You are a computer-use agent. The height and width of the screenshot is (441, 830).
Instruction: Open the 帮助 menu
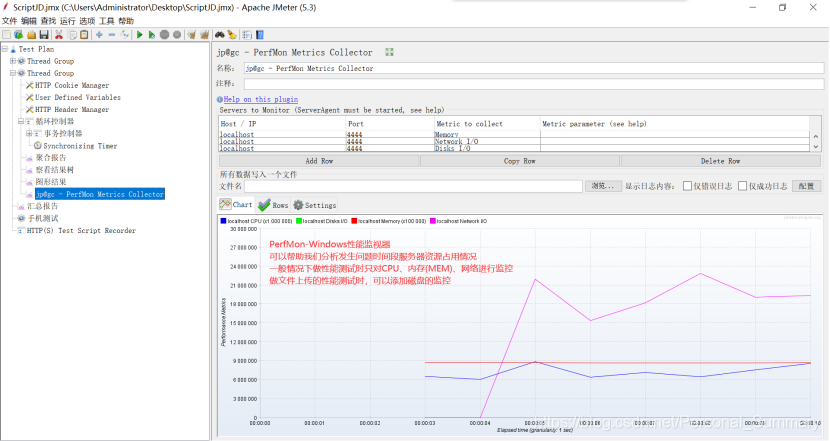[x=126, y=21]
